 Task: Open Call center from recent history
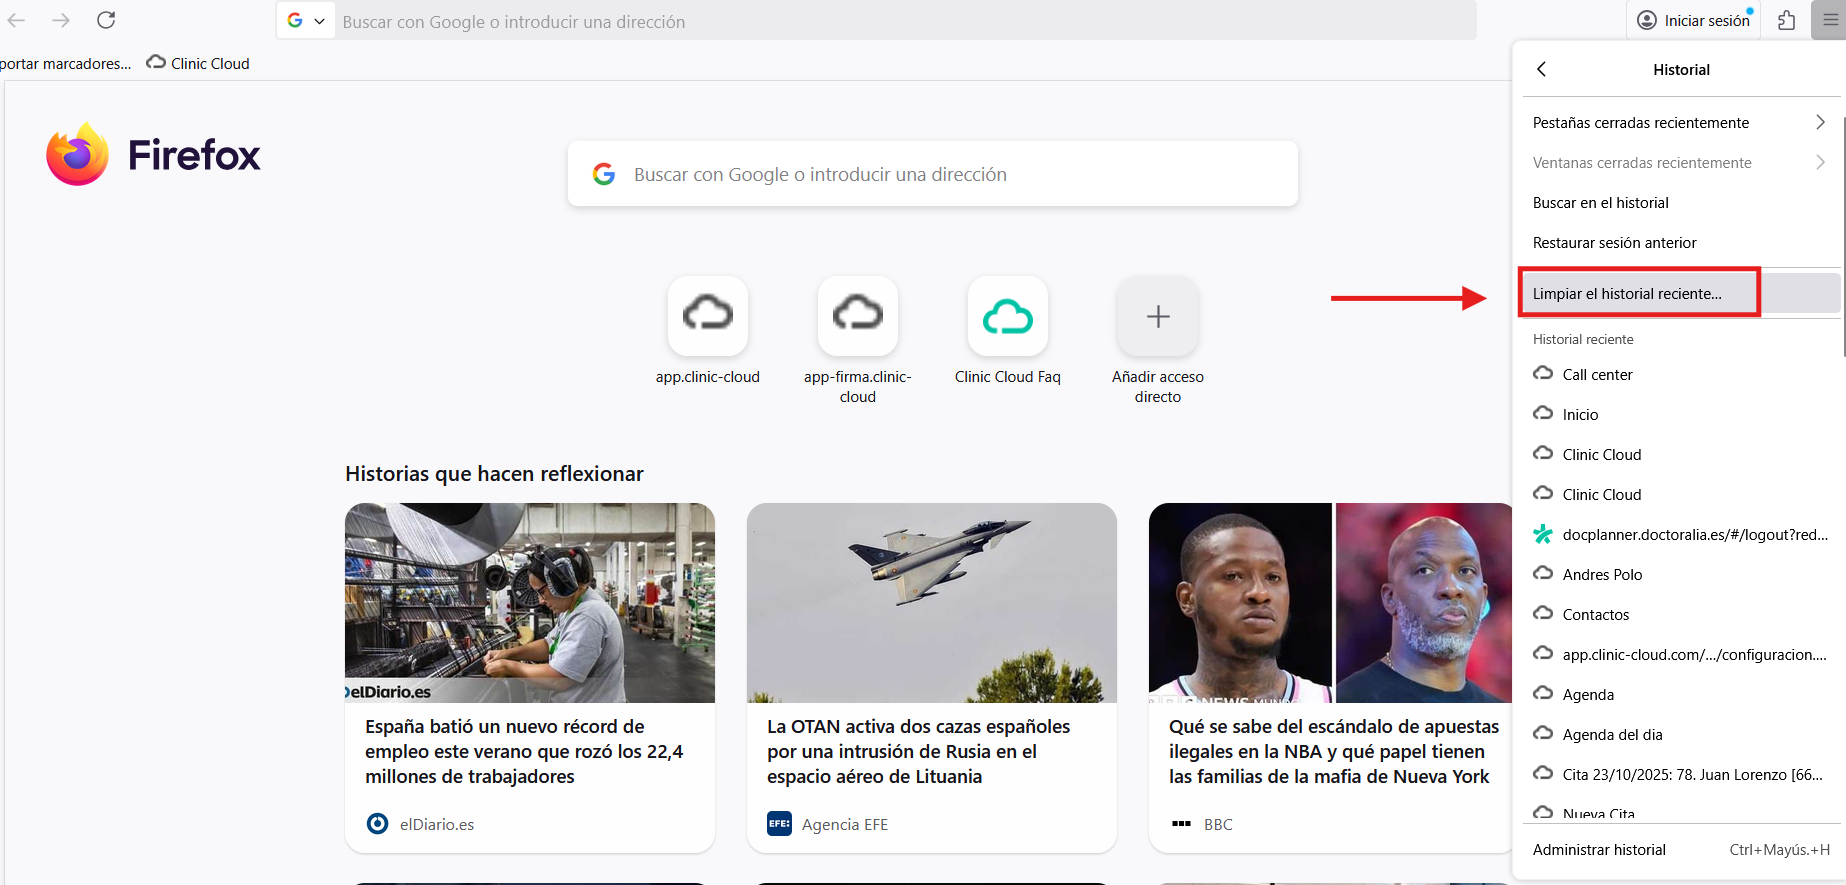tap(1597, 375)
